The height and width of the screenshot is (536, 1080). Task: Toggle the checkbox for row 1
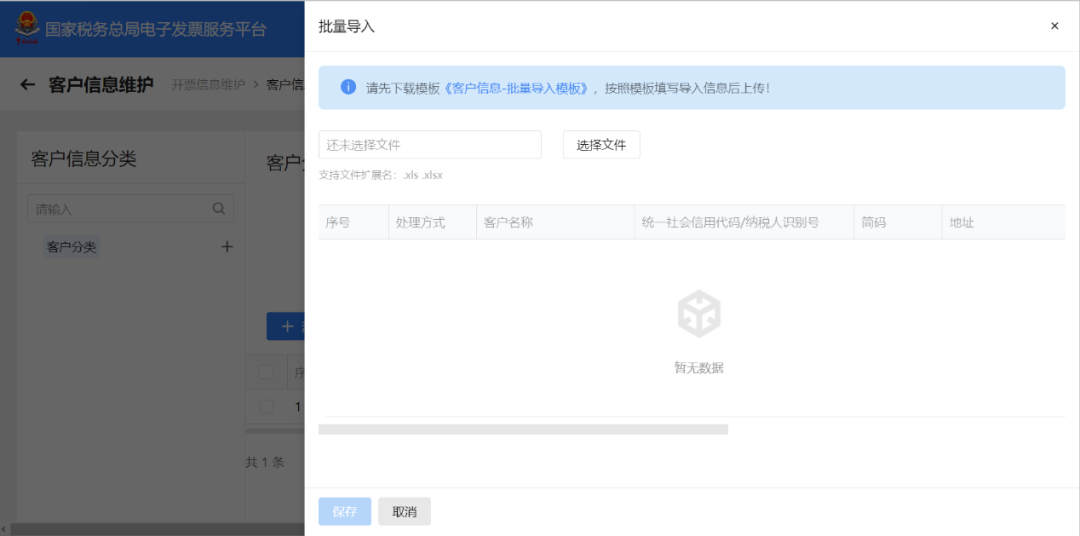click(266, 406)
